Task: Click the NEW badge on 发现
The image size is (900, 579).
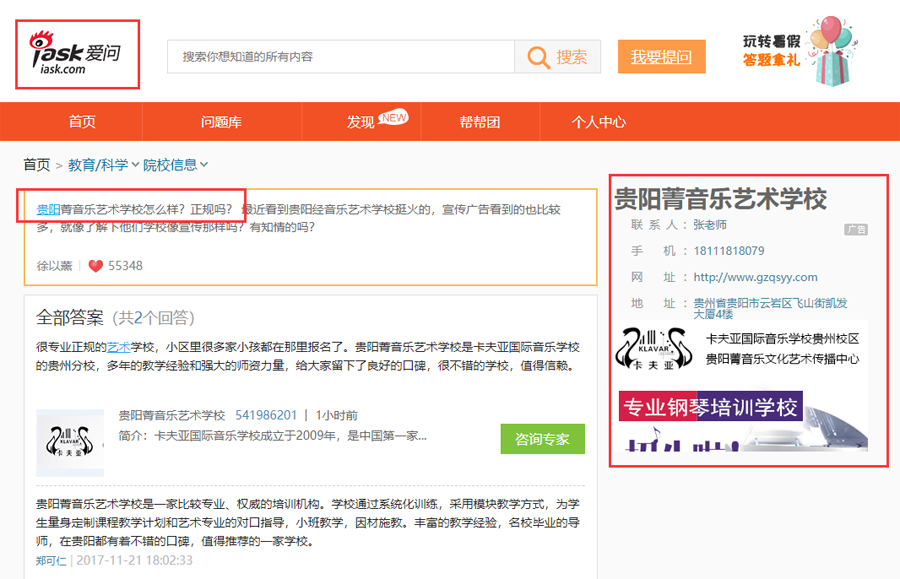Action: [x=394, y=117]
